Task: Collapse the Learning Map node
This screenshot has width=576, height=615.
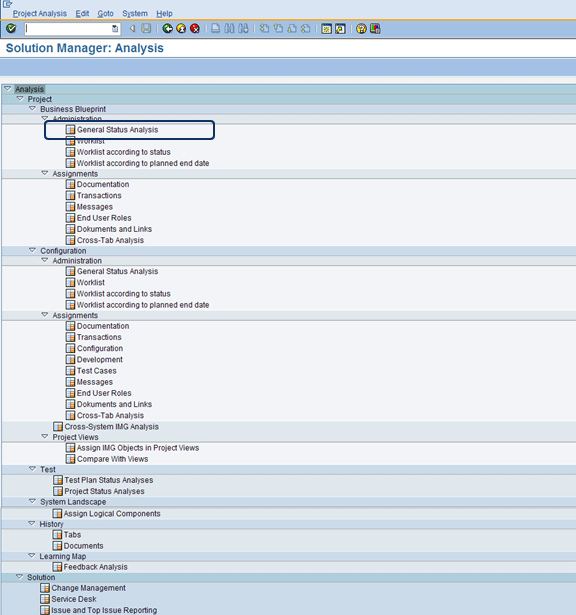Action: coord(32,556)
